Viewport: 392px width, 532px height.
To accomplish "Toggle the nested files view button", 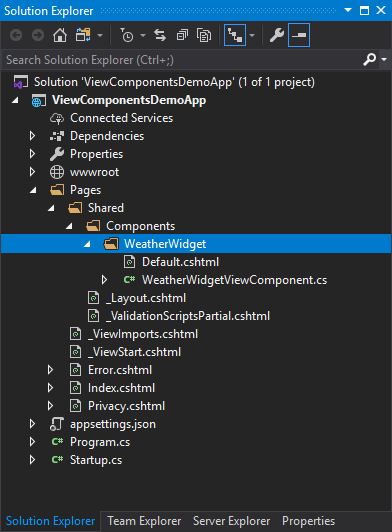I will 235,35.
